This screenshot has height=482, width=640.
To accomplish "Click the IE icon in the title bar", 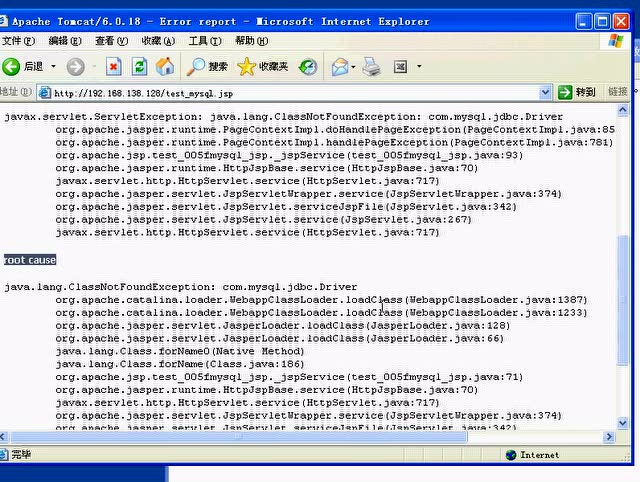I will click(x=3, y=20).
